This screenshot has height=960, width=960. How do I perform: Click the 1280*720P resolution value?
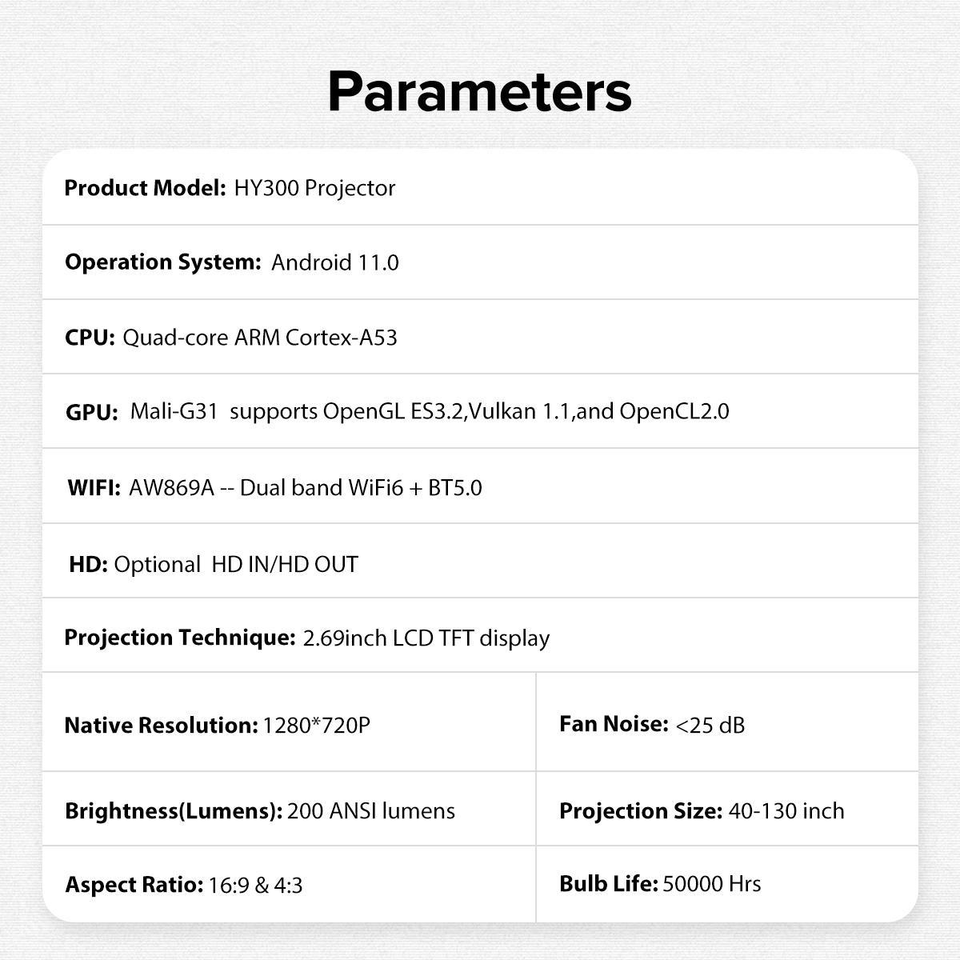click(316, 725)
